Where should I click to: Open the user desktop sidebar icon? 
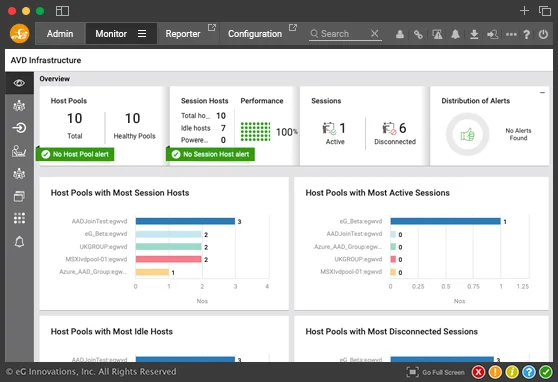click(x=19, y=151)
